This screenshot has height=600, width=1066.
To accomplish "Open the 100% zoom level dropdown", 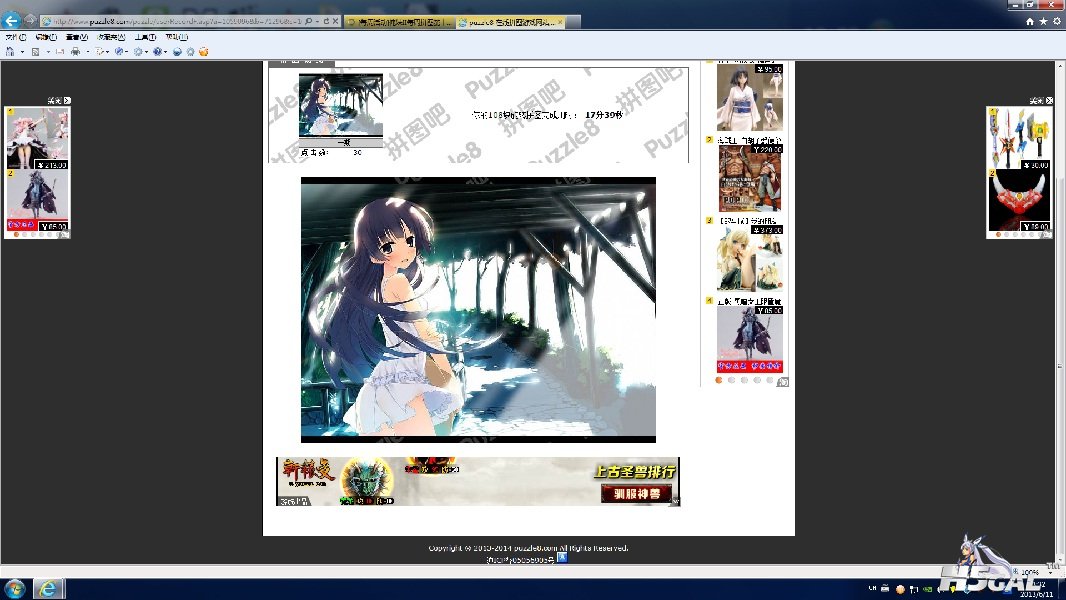I will tap(1050, 573).
